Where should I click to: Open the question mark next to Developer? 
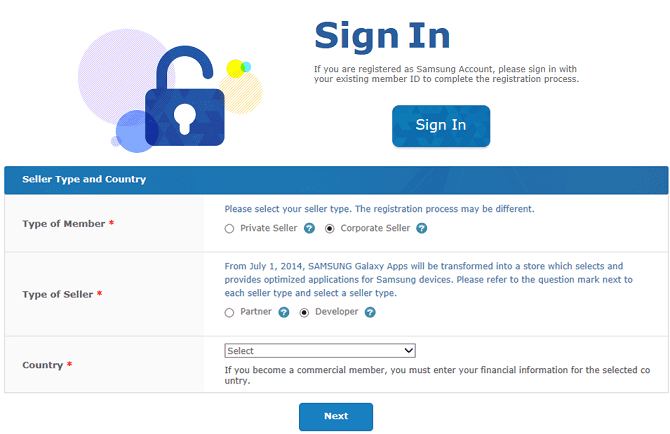click(370, 312)
